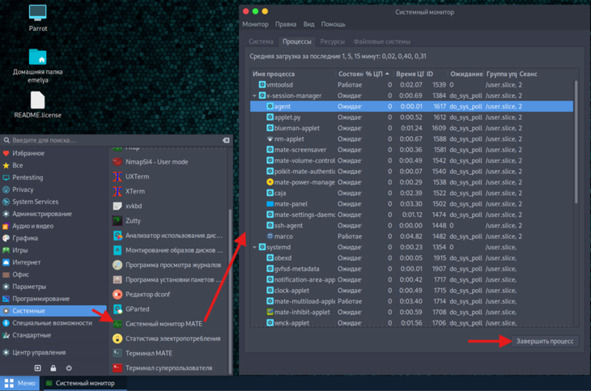Switch to the Ресурсы tab

click(332, 41)
